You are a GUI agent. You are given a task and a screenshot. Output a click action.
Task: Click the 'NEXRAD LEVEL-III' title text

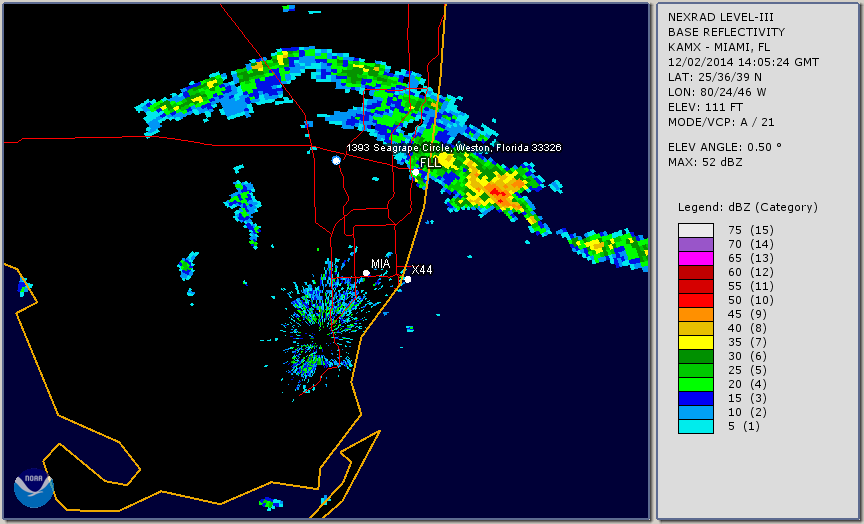pos(721,18)
